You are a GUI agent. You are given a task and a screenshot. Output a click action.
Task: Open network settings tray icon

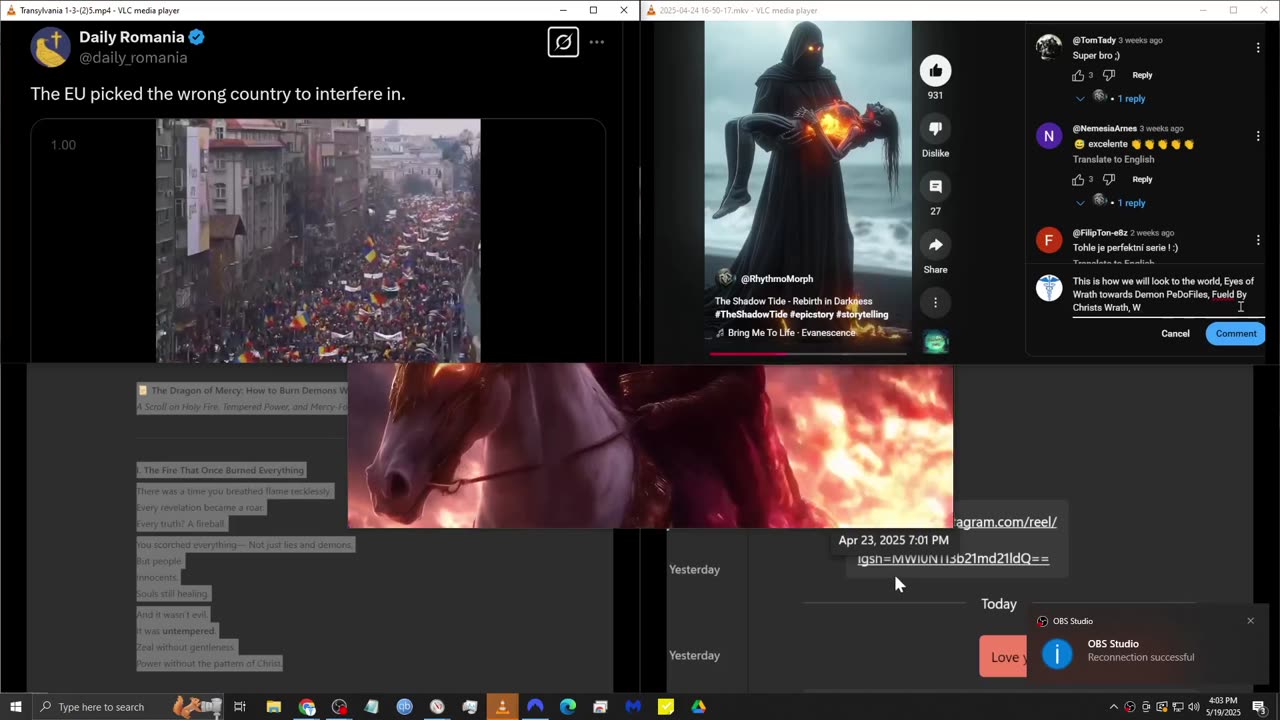1177,707
